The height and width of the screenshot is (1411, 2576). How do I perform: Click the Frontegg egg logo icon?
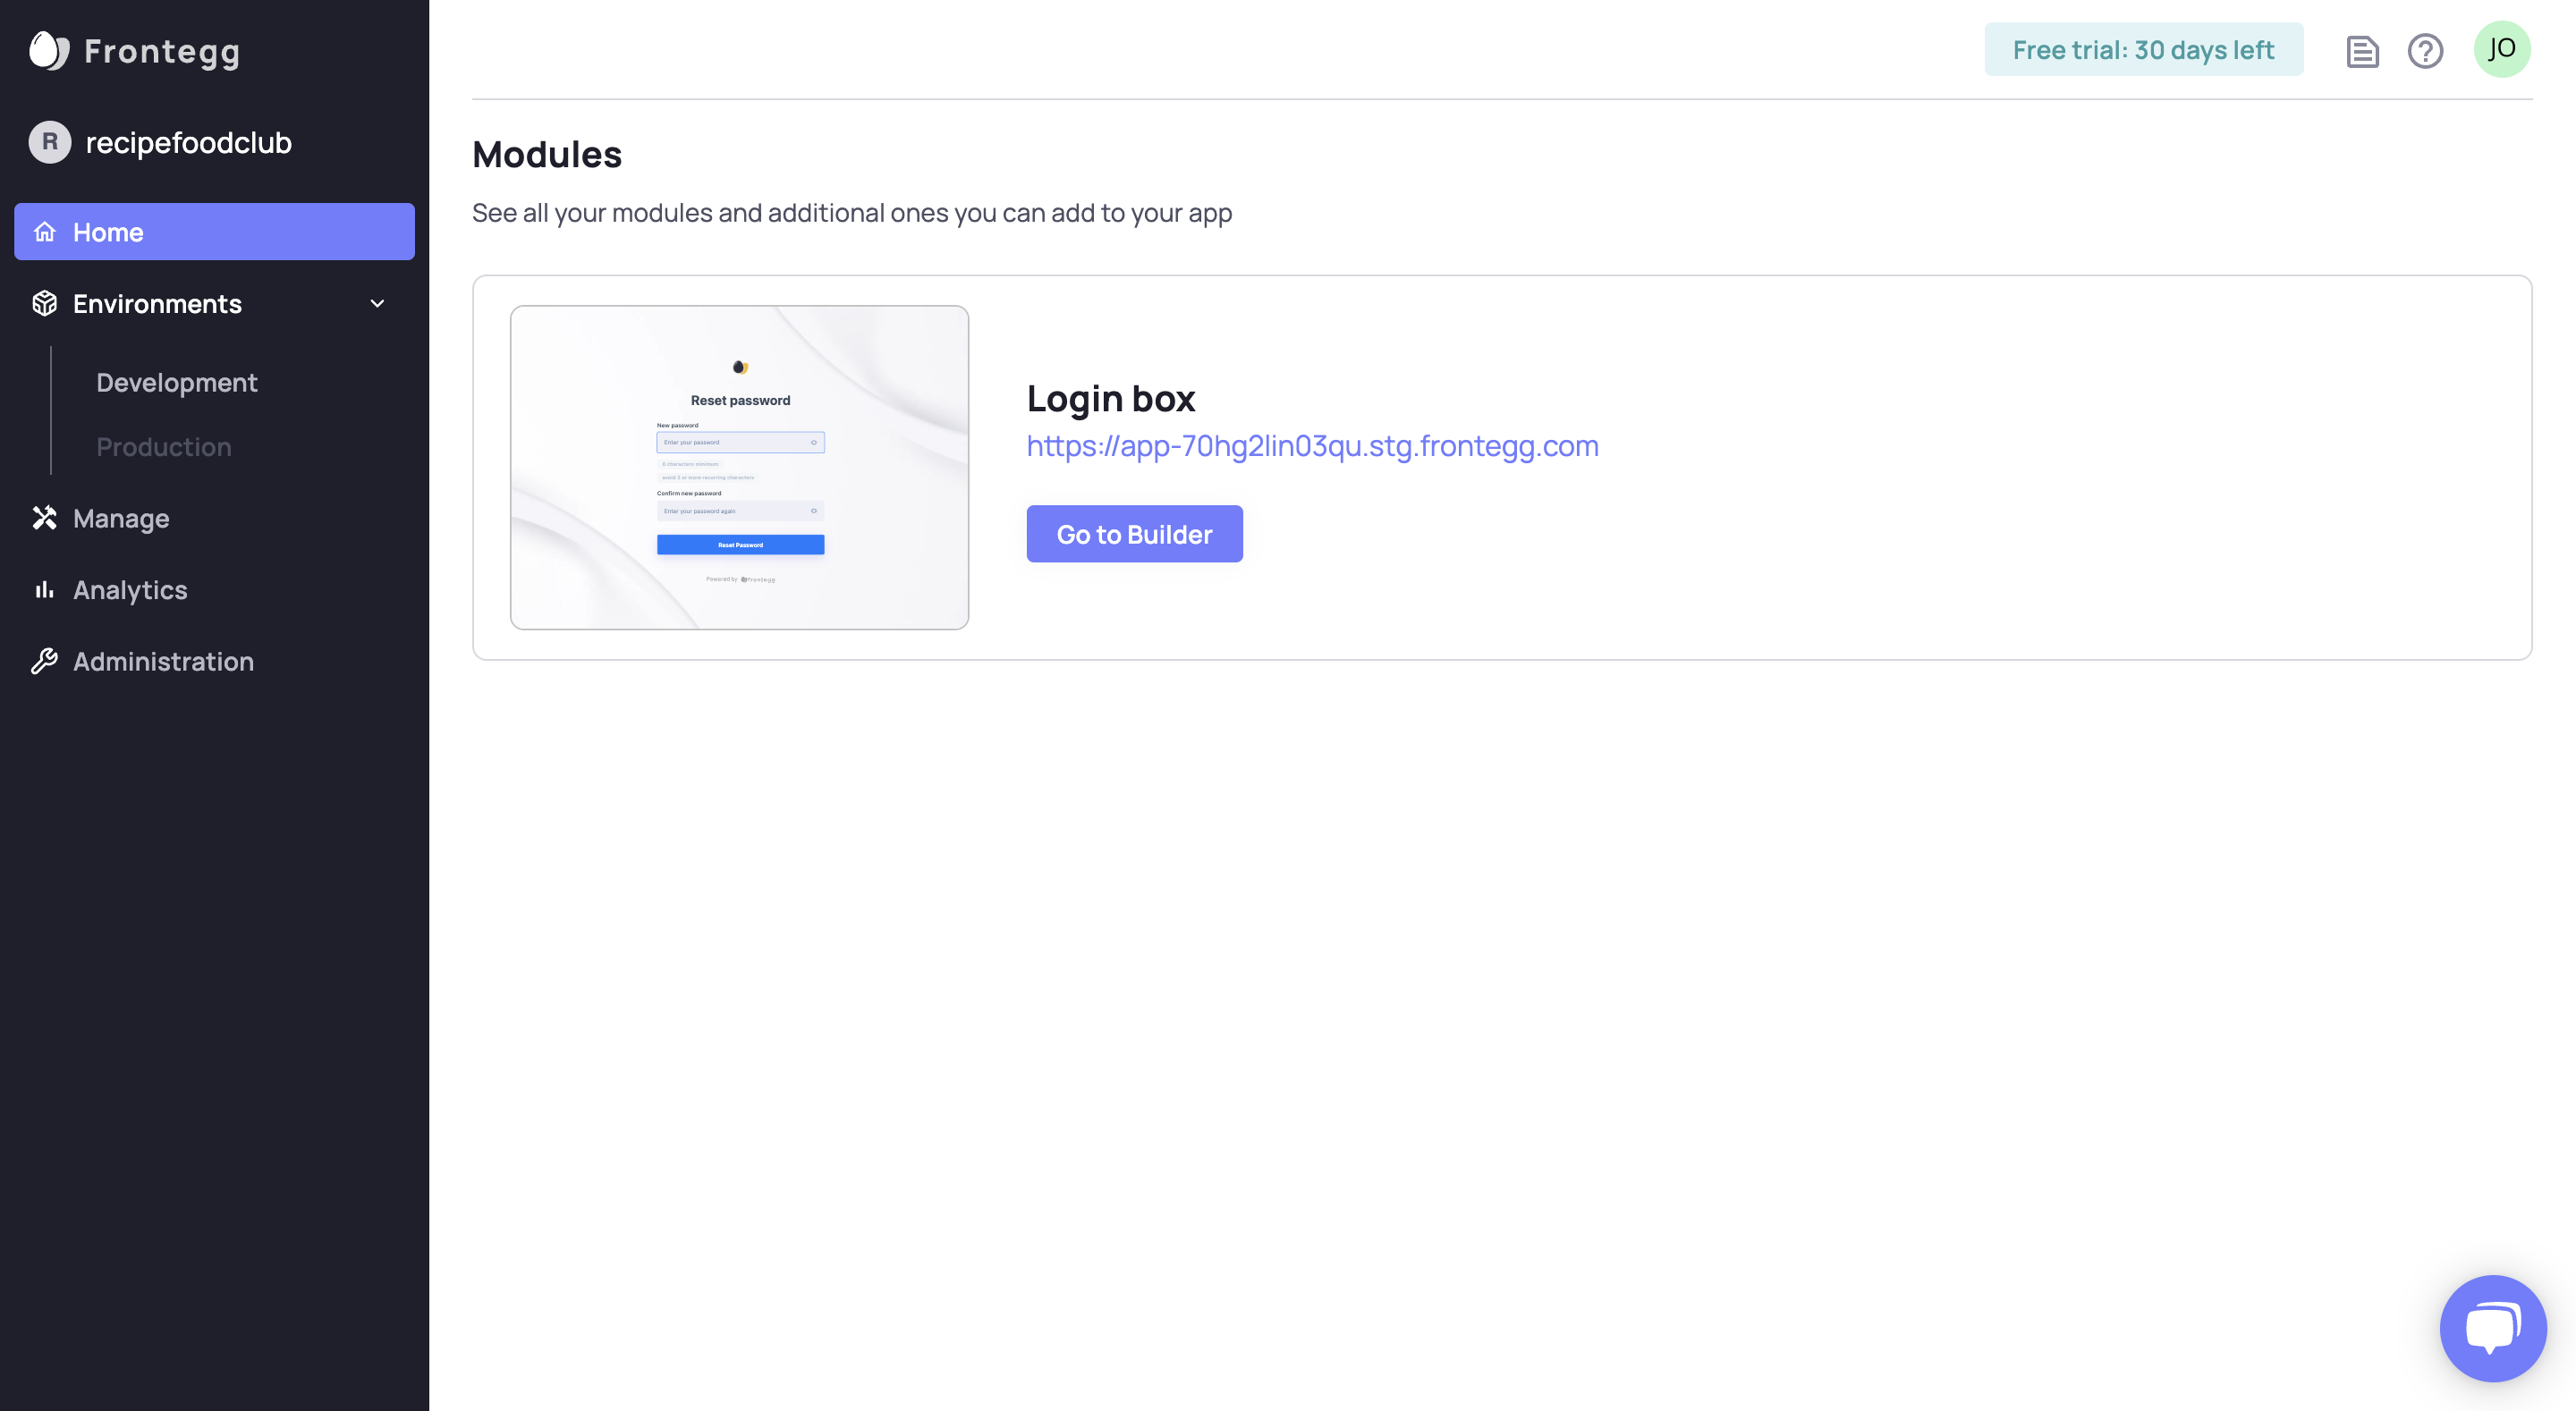(x=48, y=51)
